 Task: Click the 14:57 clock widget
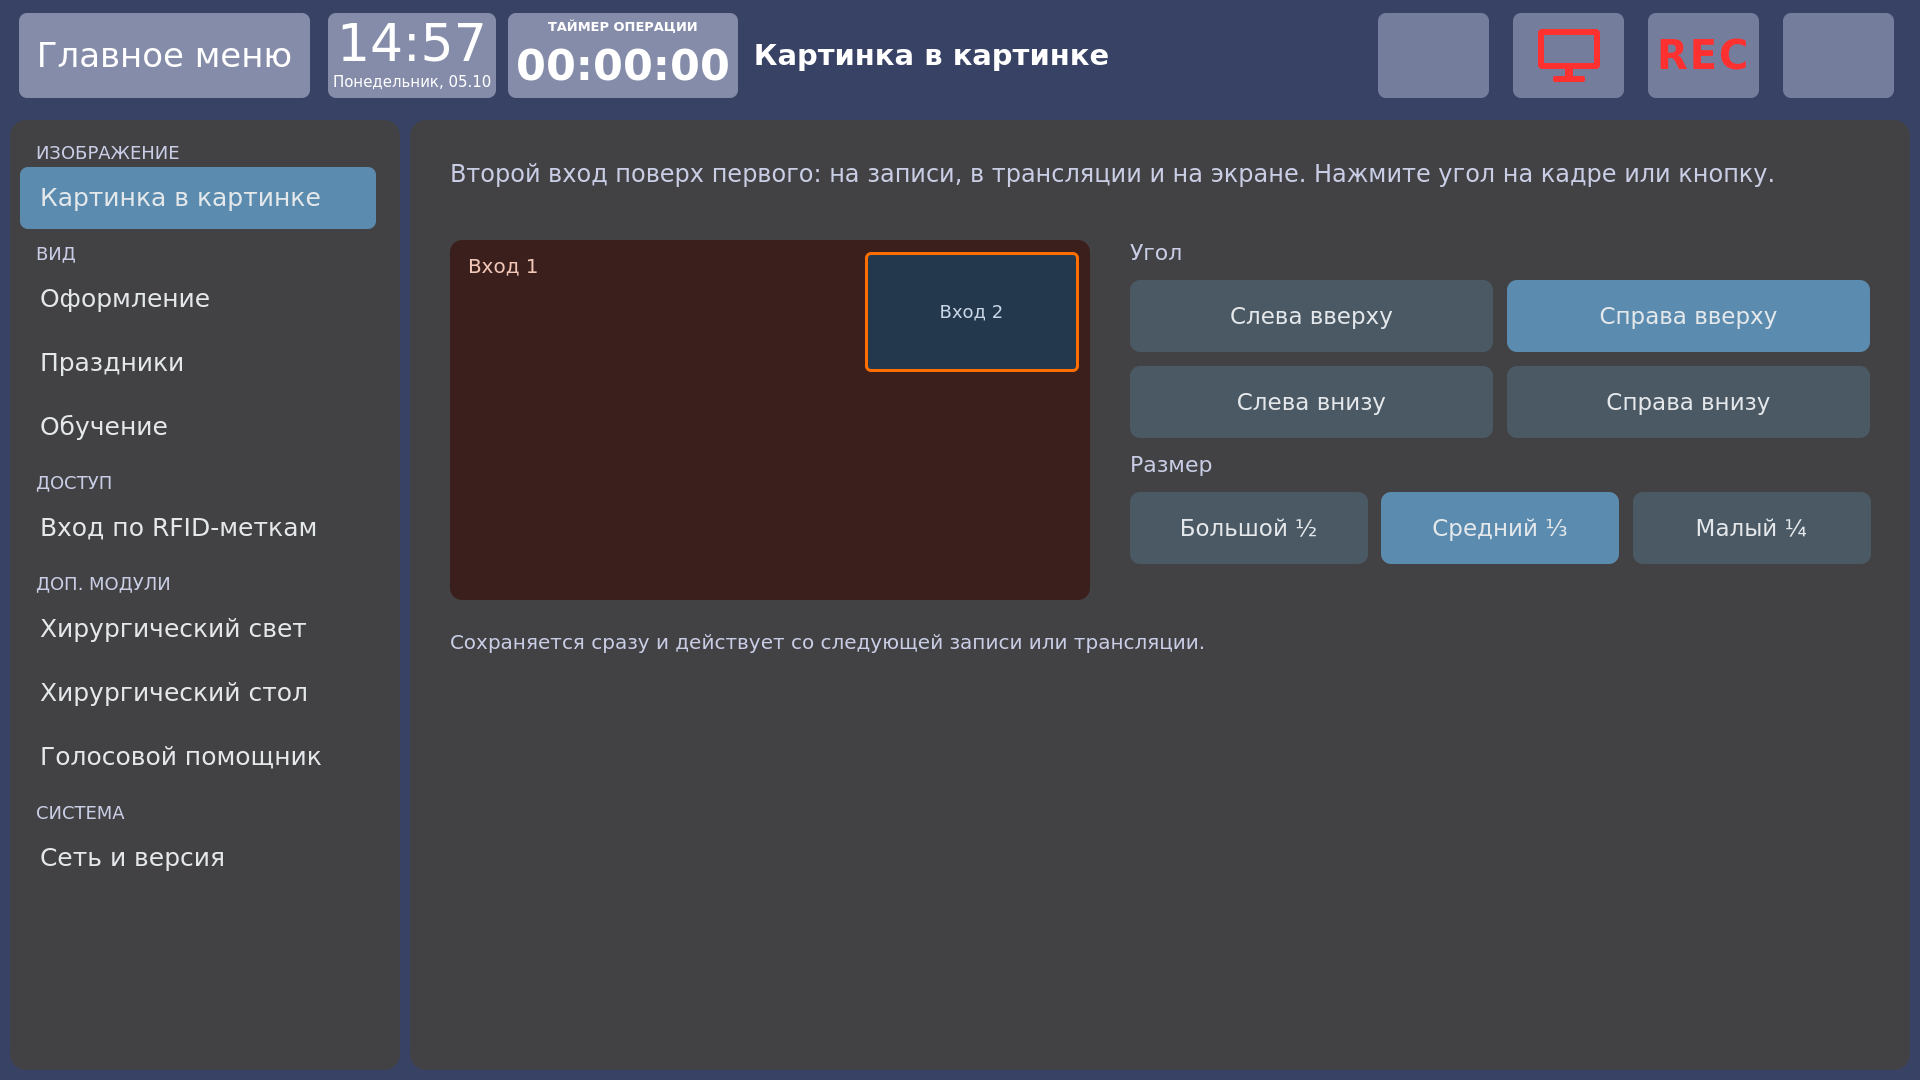412,55
